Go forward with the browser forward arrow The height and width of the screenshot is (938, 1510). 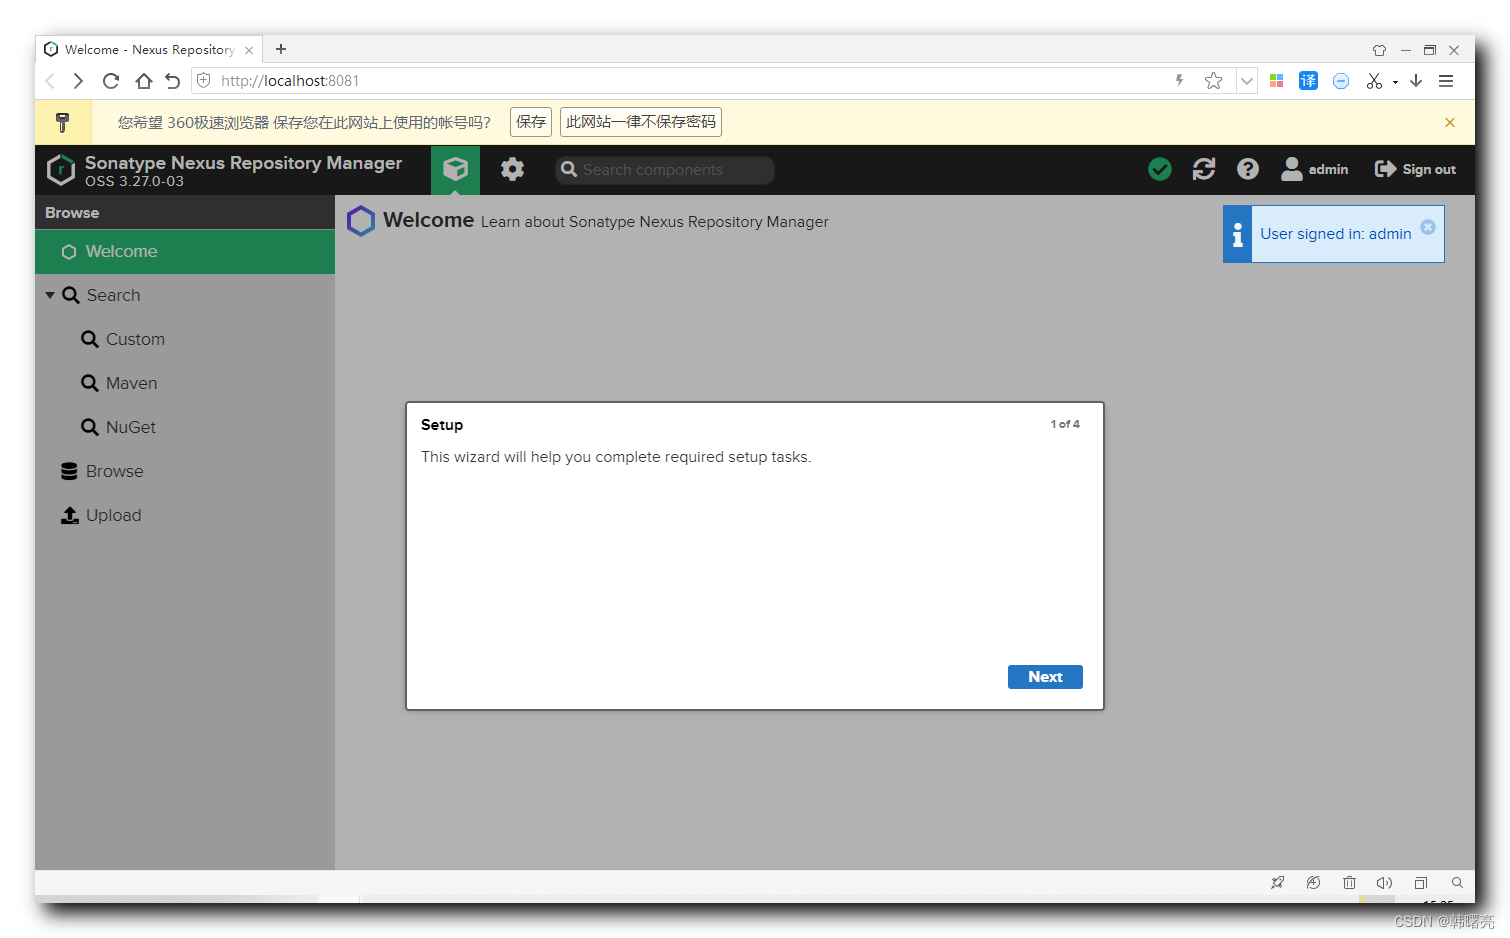[x=78, y=81]
